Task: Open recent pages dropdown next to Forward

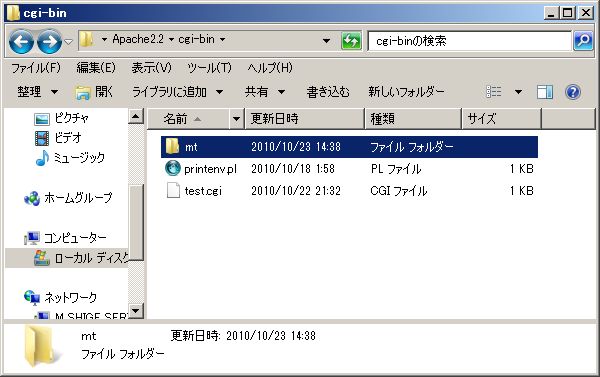Action: click(68, 41)
